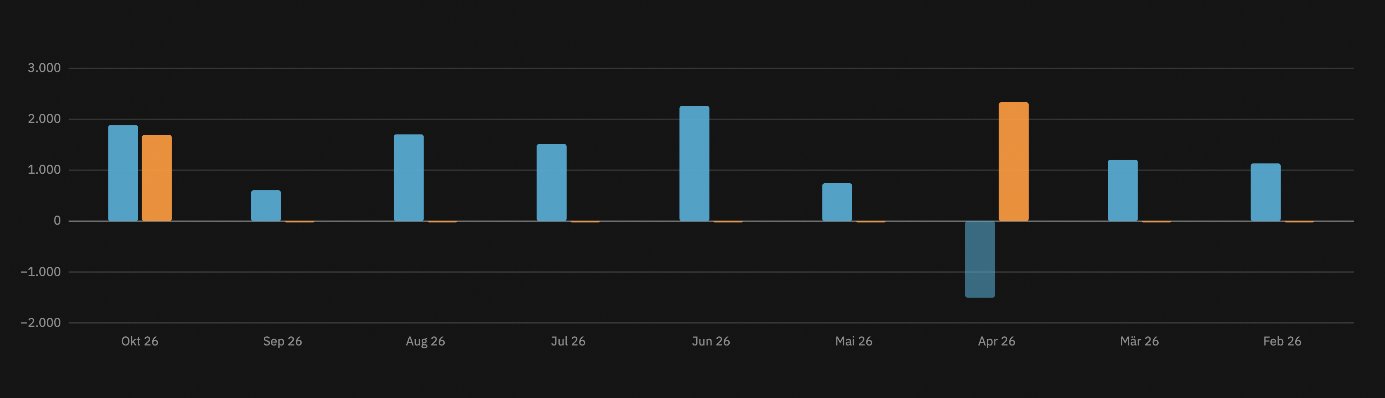Viewport: 1385px width, 398px height.
Task: Click the blue bar for Feb 26
Action: (1266, 192)
